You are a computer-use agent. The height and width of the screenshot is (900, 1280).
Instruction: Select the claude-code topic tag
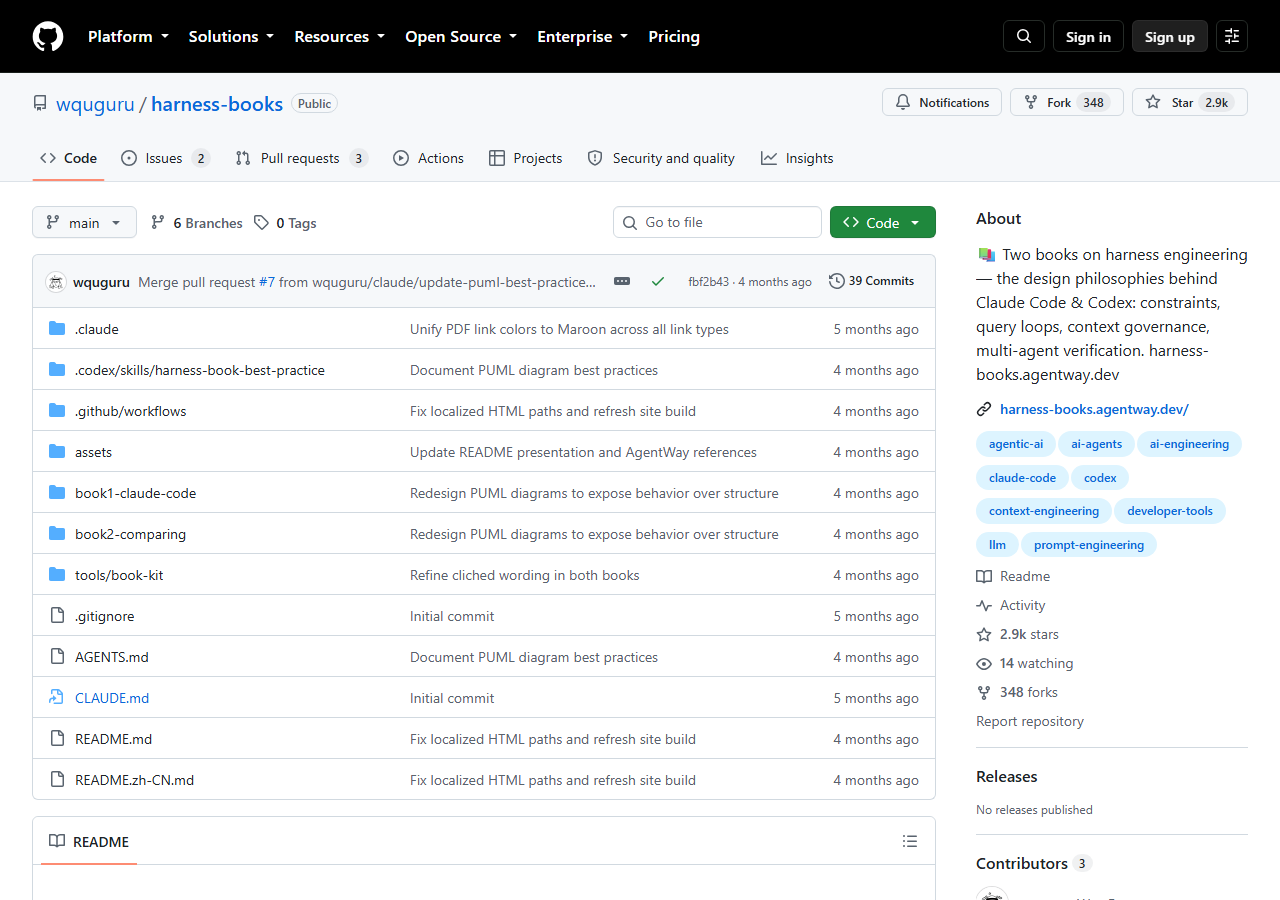1022,477
